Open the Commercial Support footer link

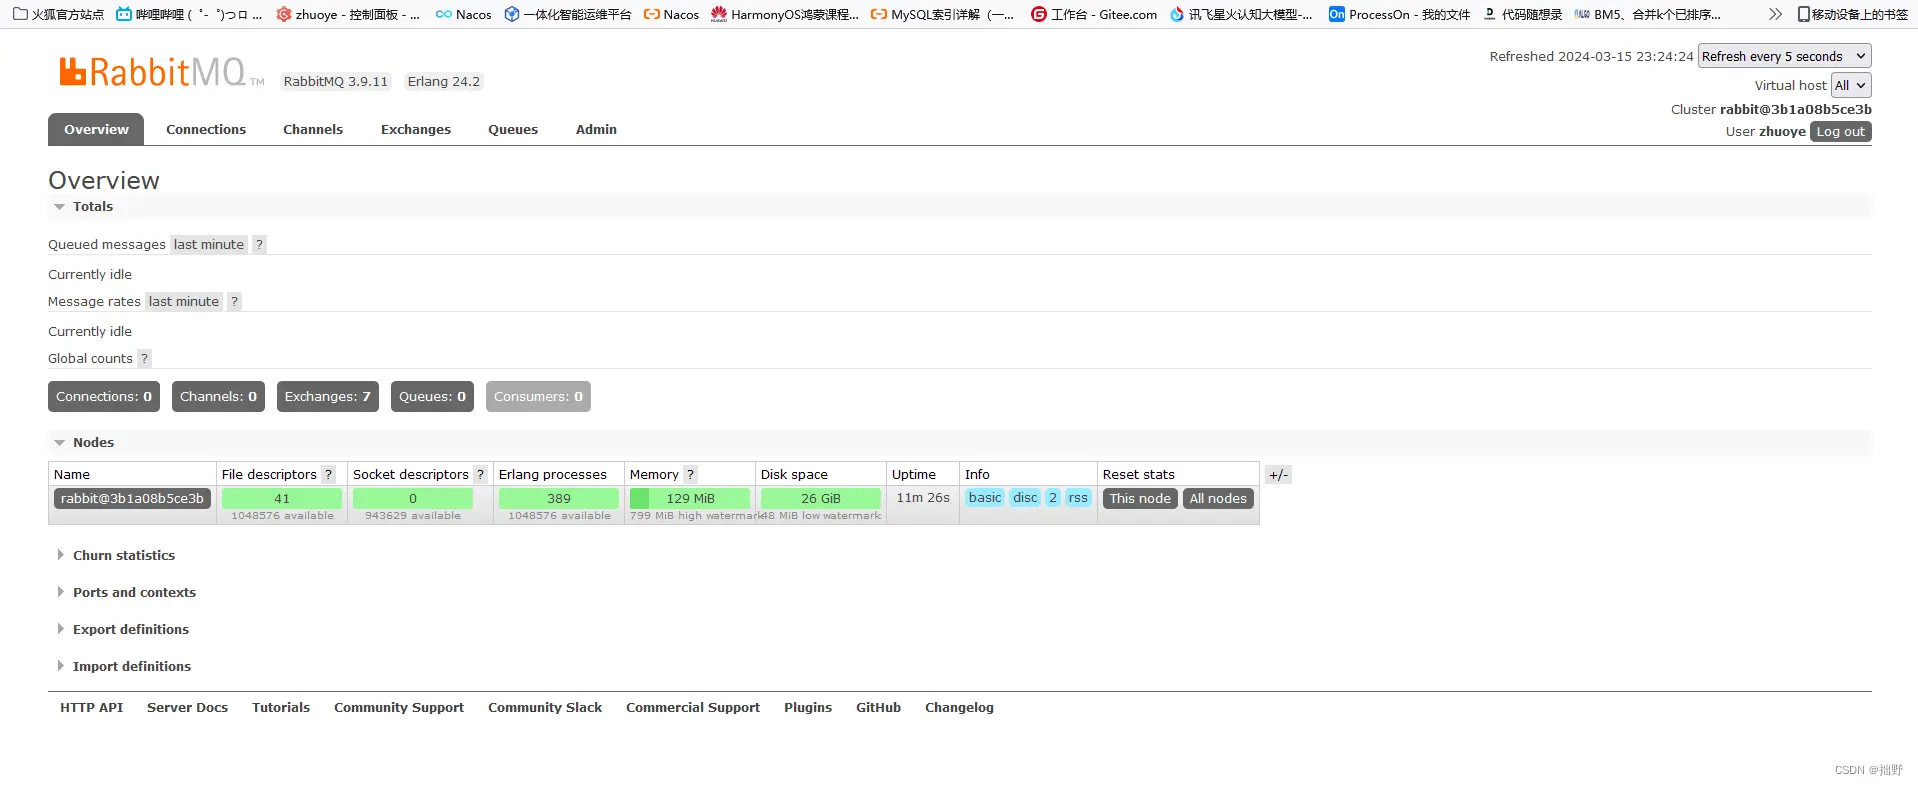coord(693,707)
